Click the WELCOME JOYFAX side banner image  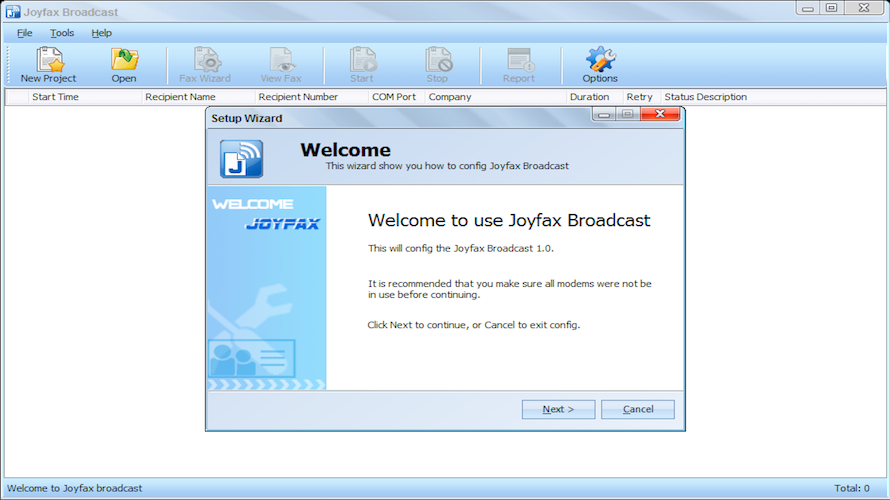coord(267,288)
